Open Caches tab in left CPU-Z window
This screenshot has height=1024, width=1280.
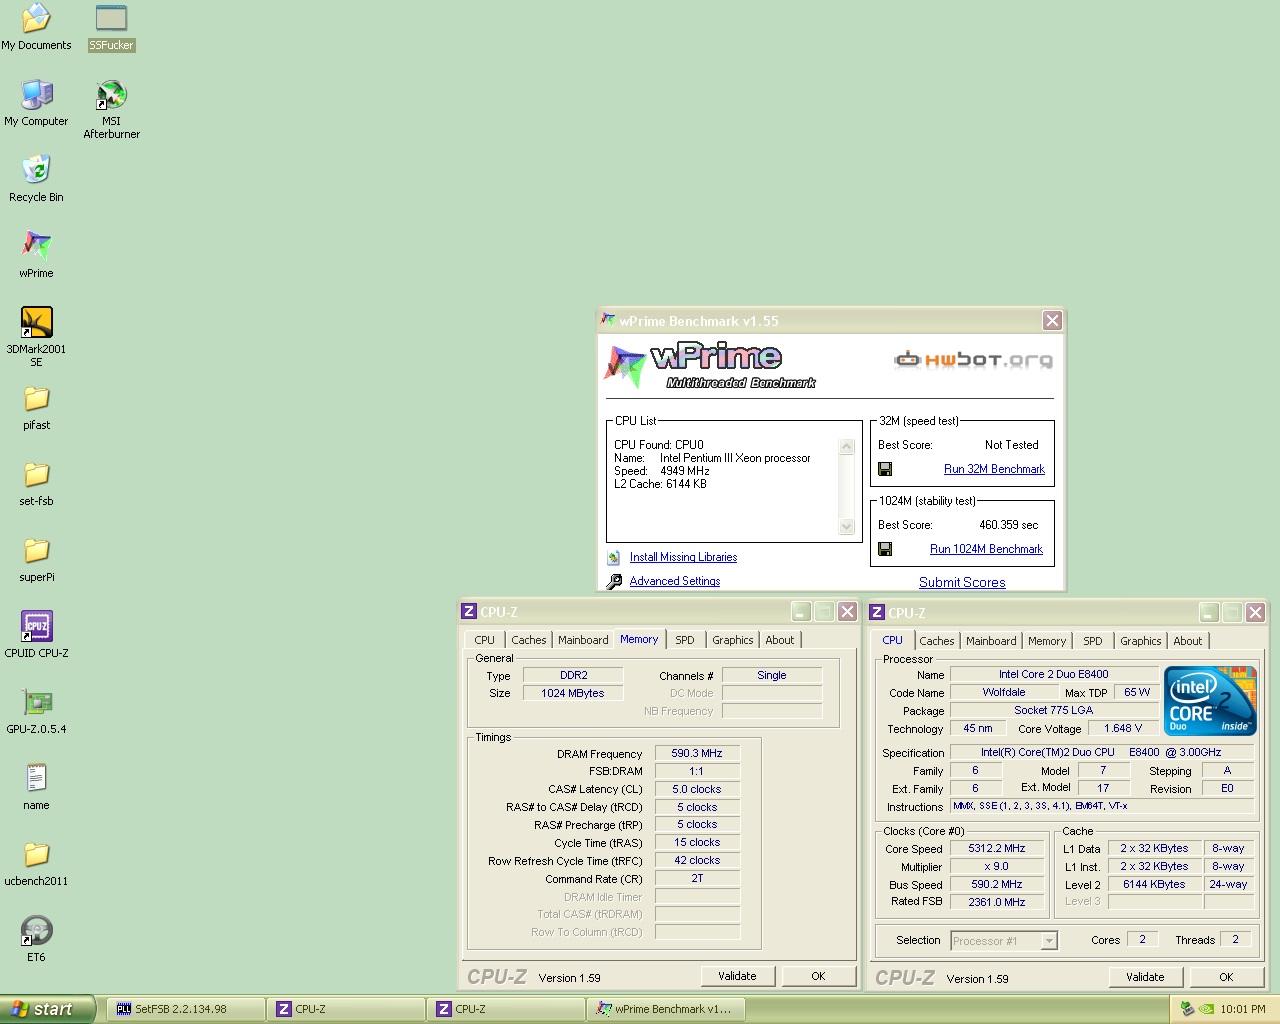529,640
